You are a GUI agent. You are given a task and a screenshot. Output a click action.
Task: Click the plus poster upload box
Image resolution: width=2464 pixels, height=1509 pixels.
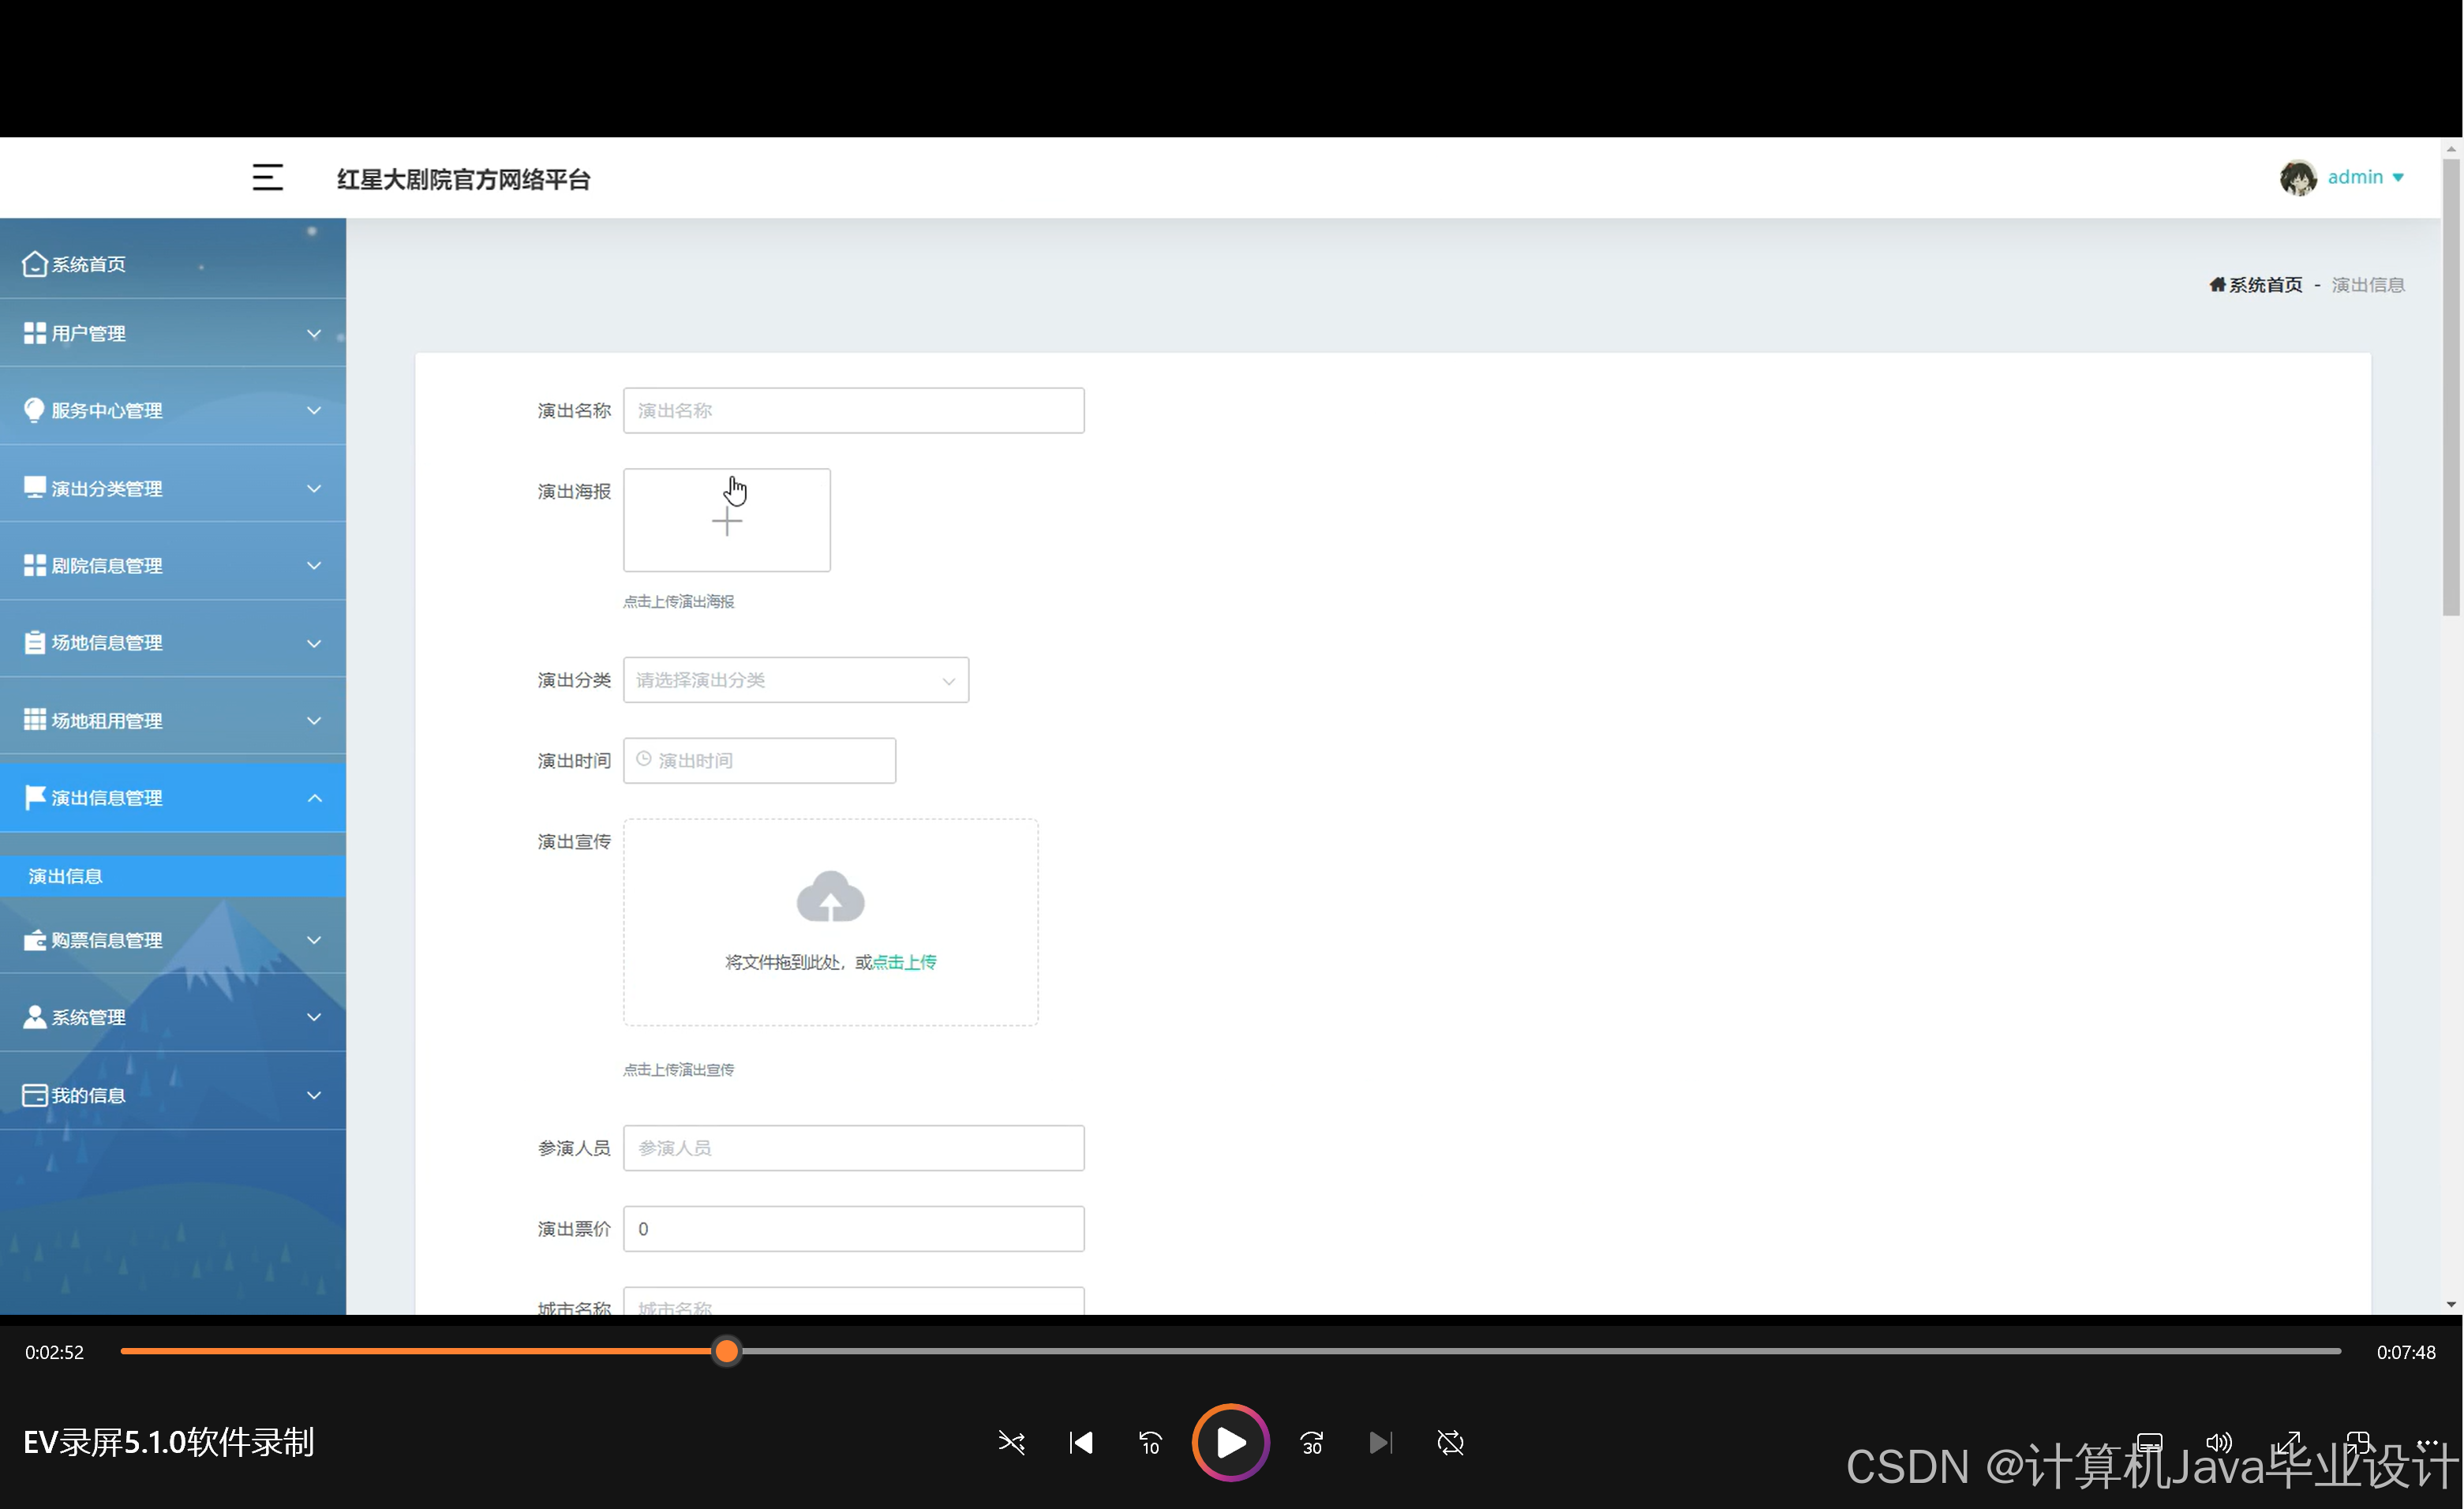pos(726,520)
